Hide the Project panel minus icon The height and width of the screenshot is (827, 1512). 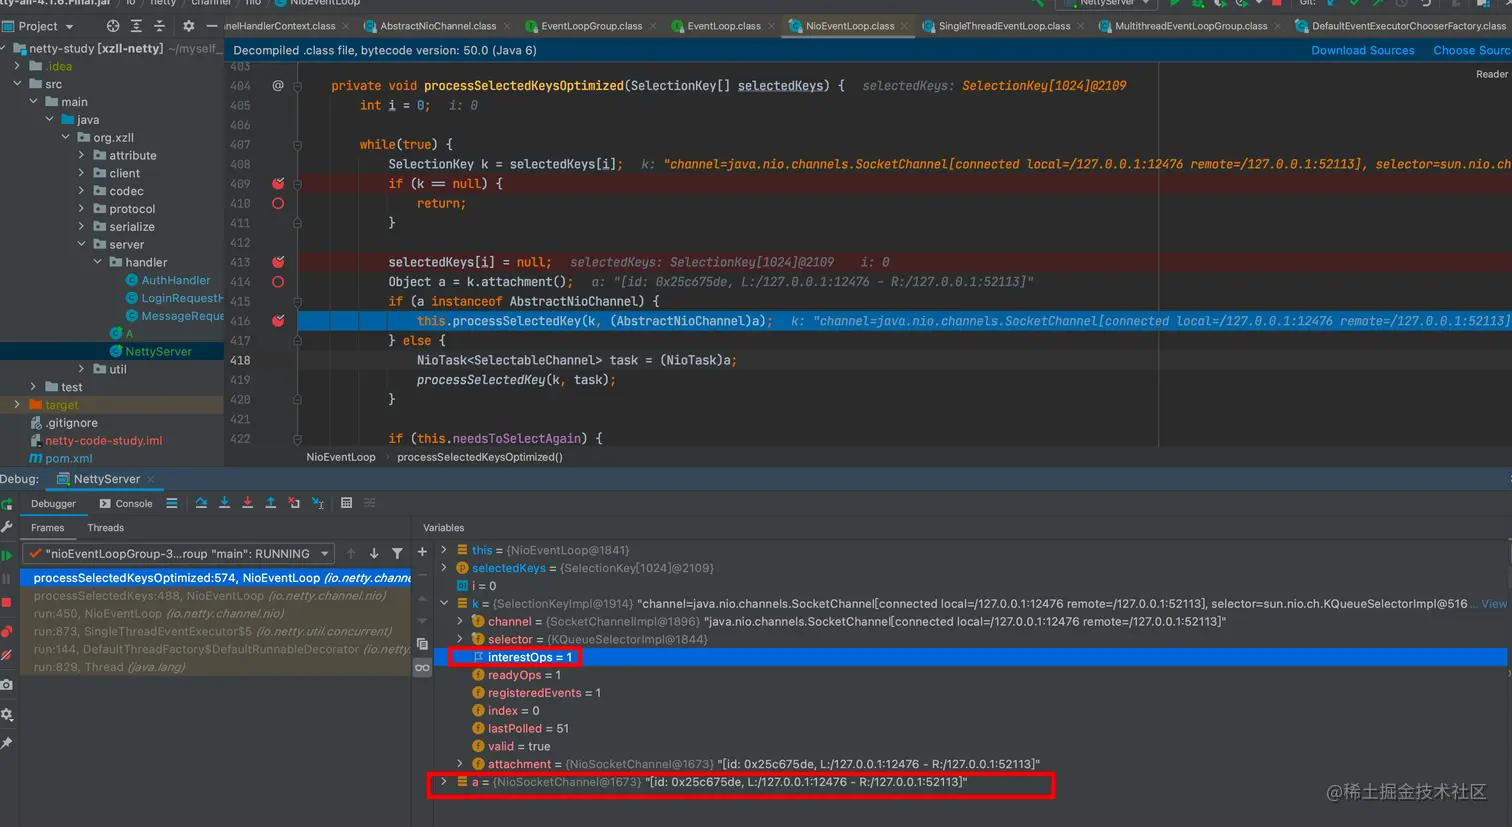pos(211,26)
